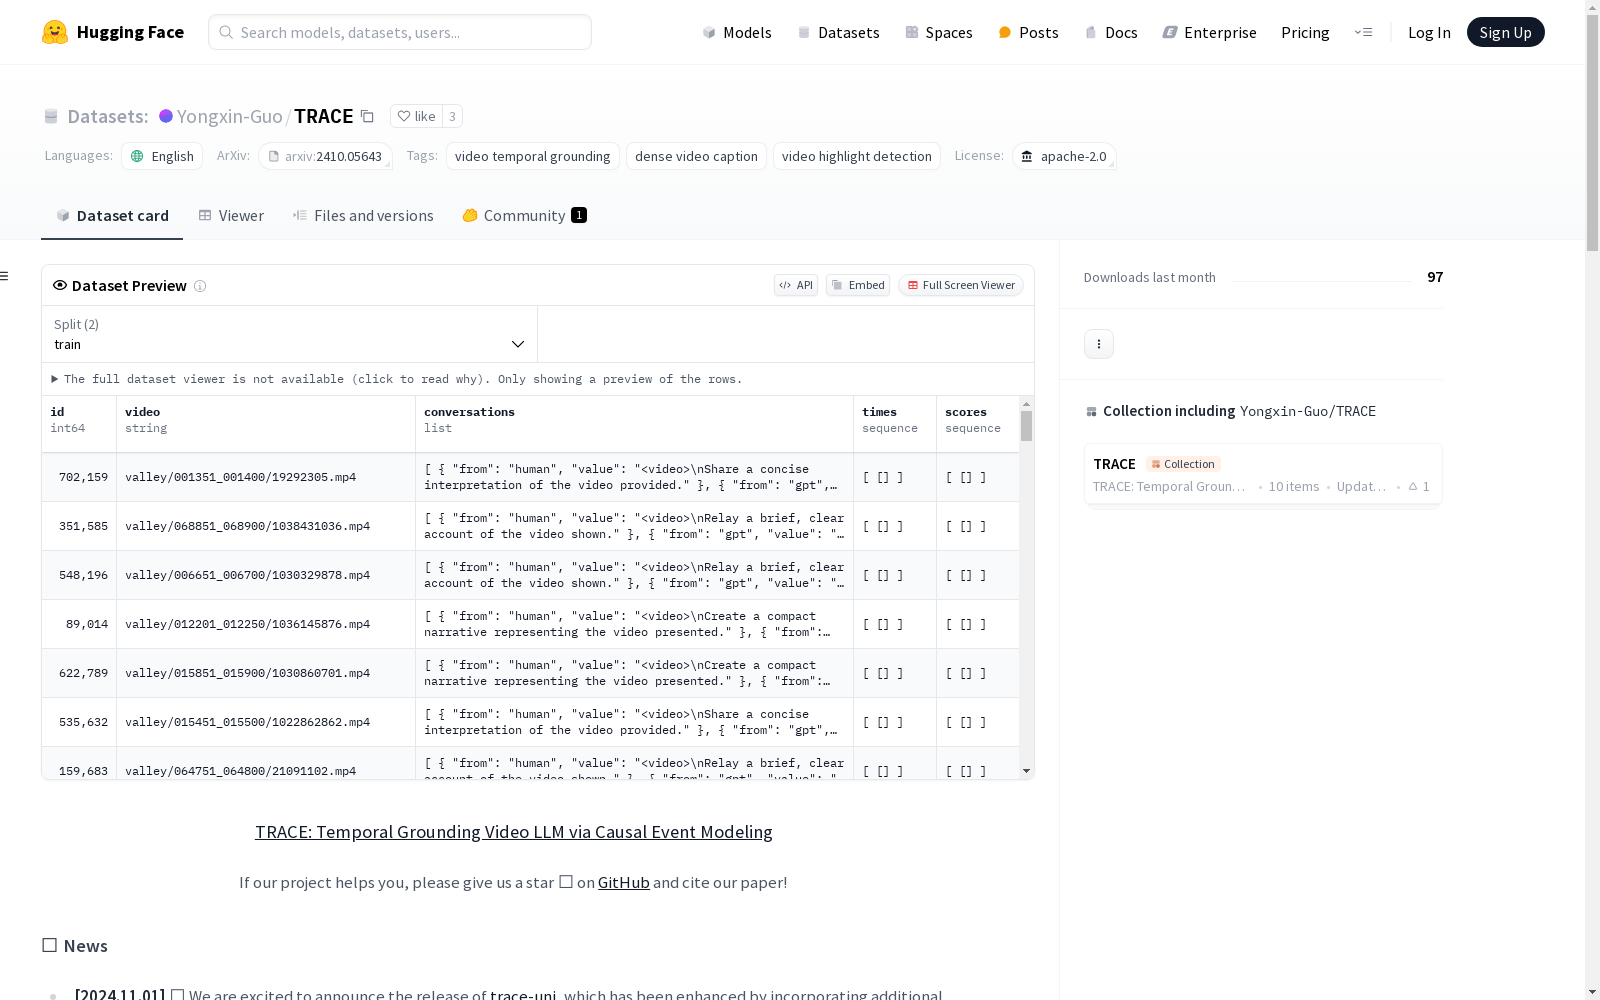This screenshot has height=1000, width=1600.
Task: Click the cell valley/006651_006700/1030329878.mp4
Action: [266, 575]
